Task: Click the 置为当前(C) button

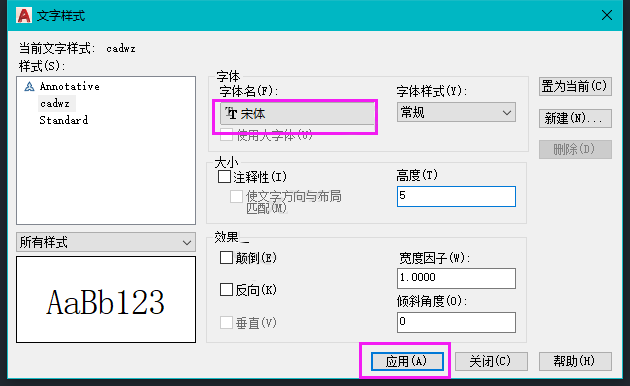Action: click(x=575, y=86)
